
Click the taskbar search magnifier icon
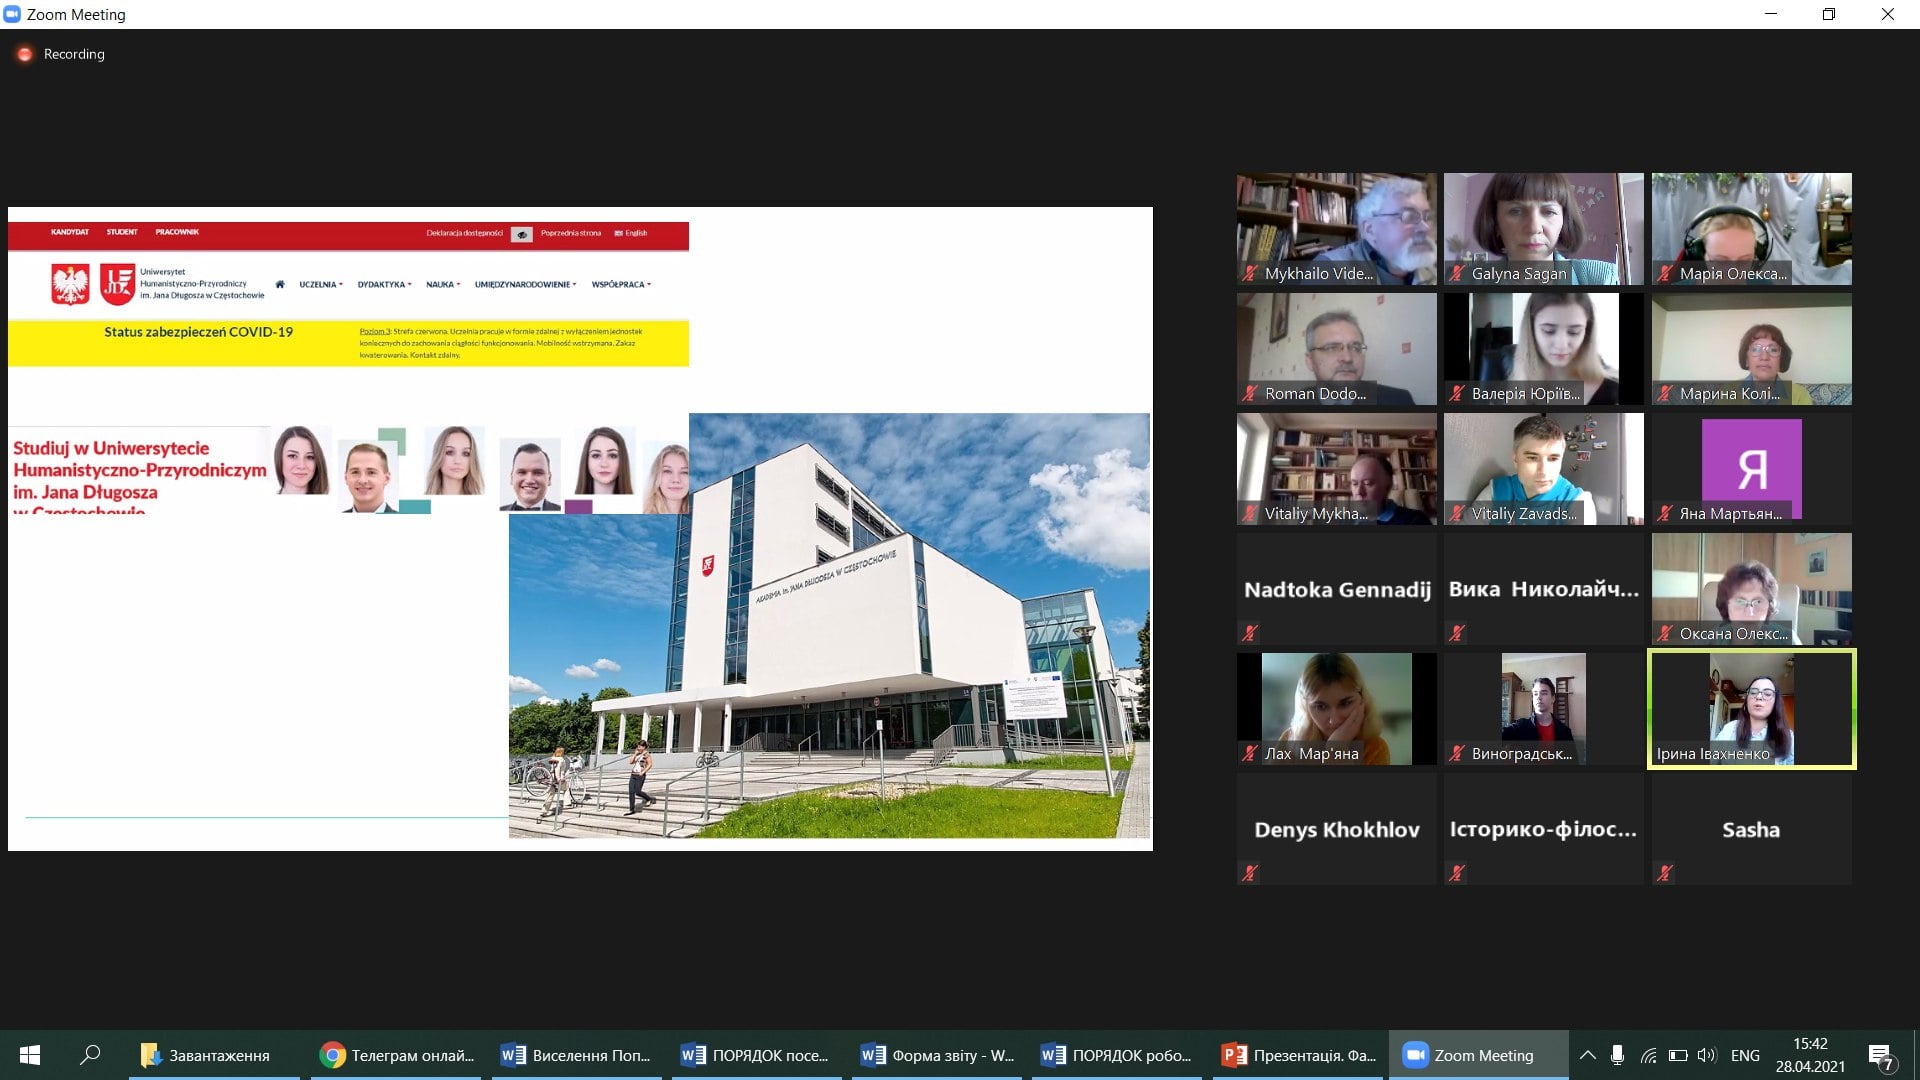click(90, 1055)
